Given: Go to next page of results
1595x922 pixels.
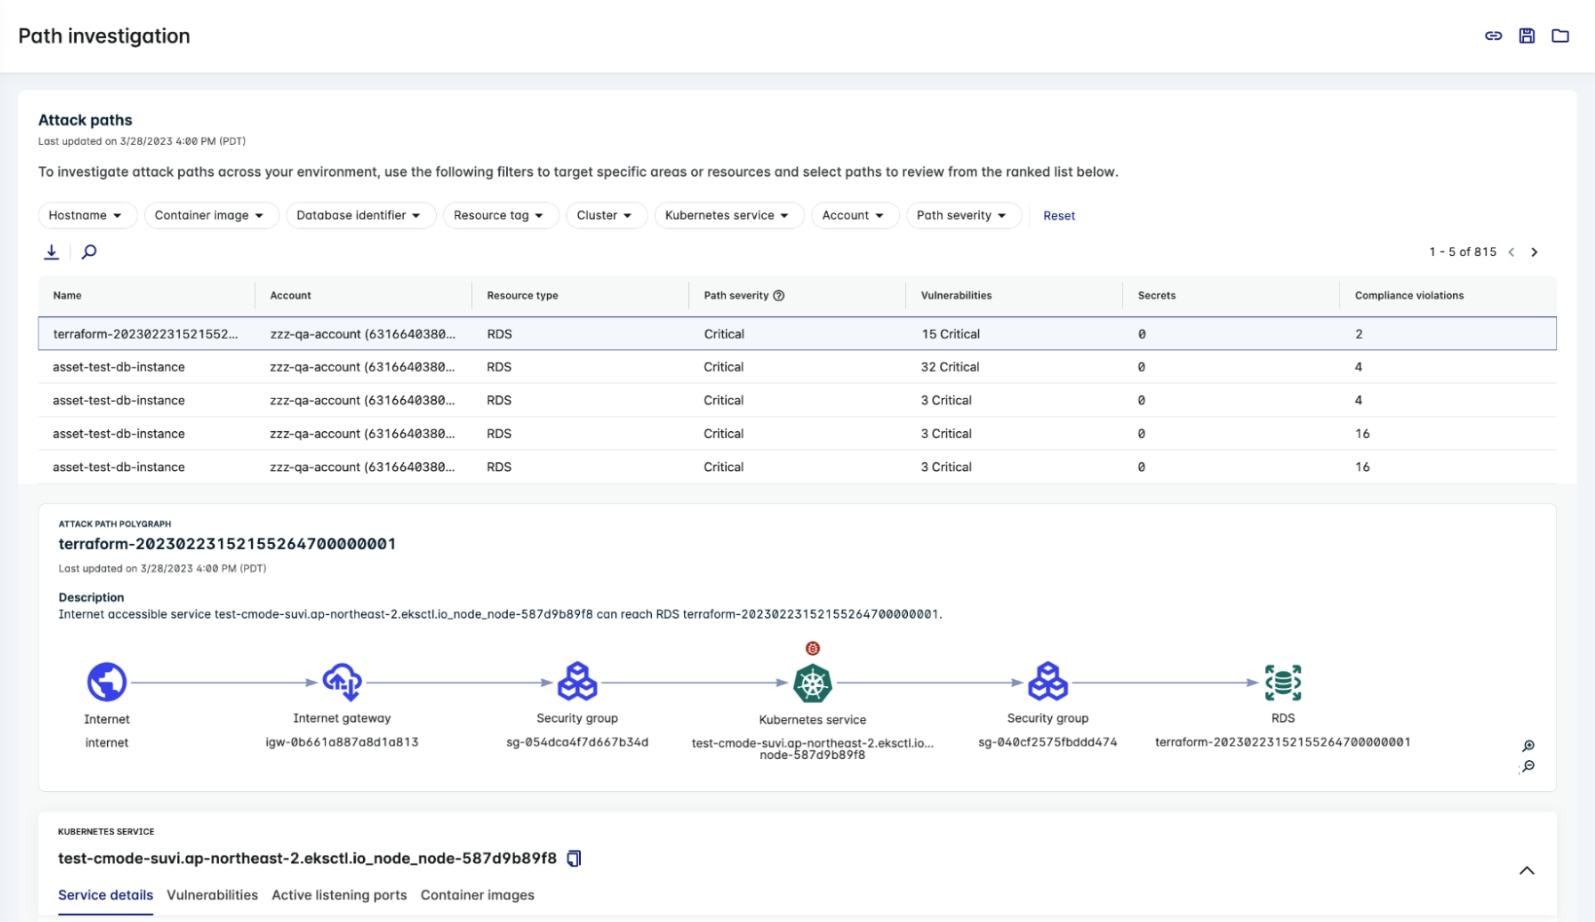Looking at the screenshot, I should click(1534, 252).
